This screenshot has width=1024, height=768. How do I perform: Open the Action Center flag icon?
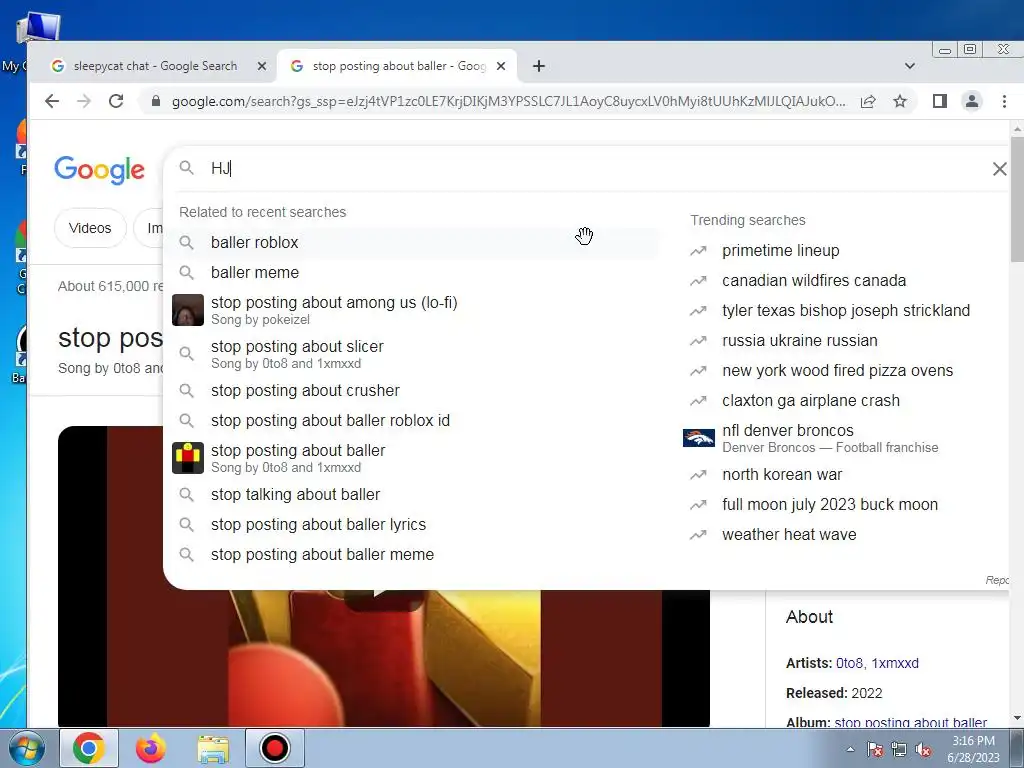pos(875,749)
